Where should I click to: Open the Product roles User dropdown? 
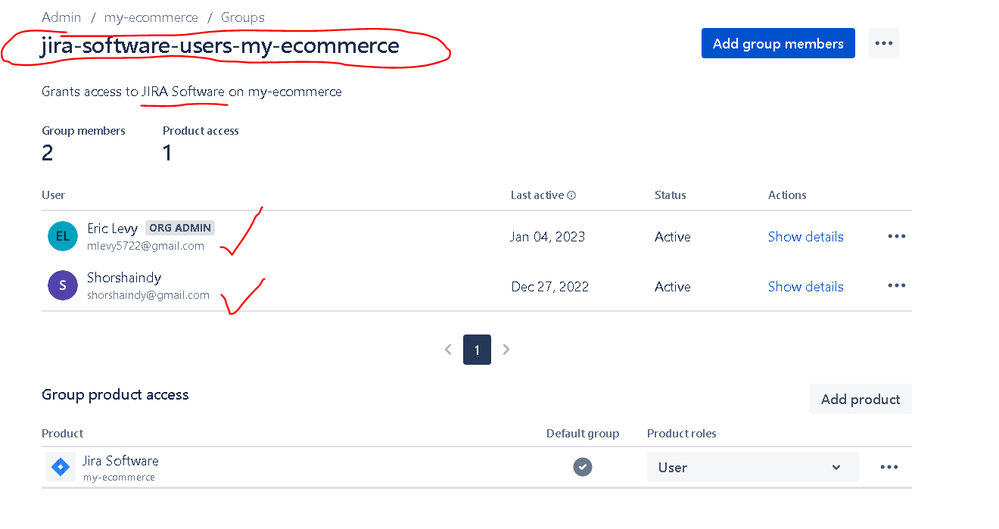click(752, 467)
